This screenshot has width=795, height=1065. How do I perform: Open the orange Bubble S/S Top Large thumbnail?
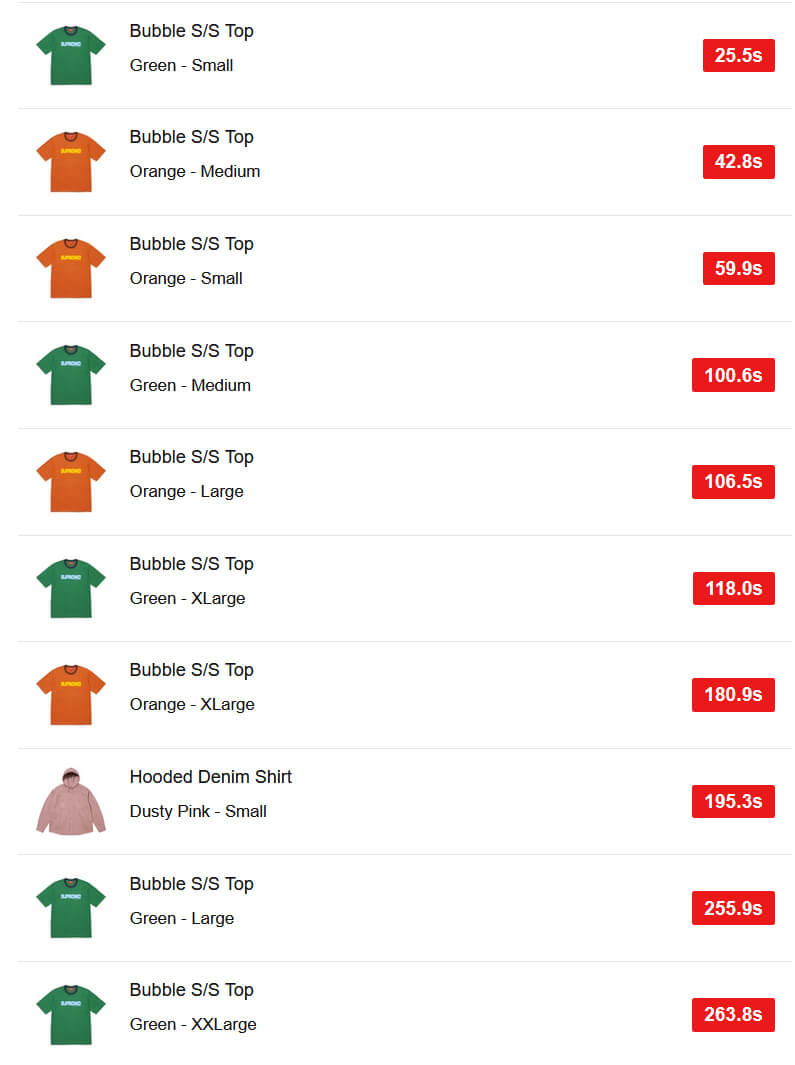pyautogui.click(x=71, y=482)
